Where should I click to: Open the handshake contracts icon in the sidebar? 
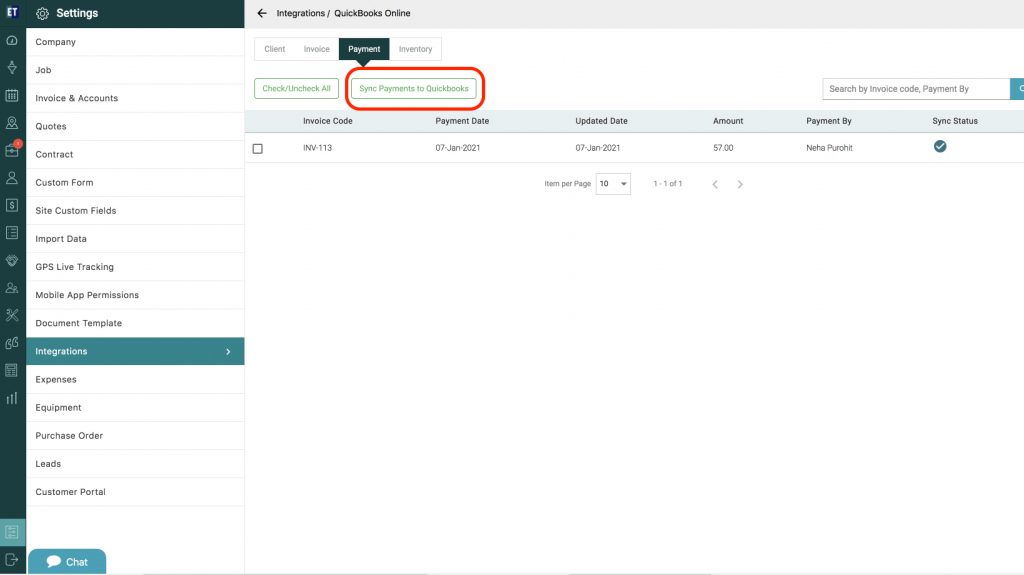(12, 260)
